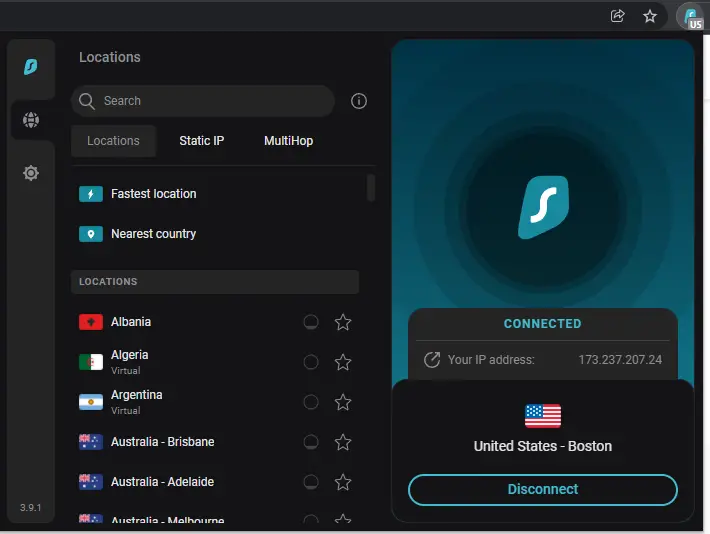Click the Locations page heading
This screenshot has width=710, height=534.
coord(110,58)
